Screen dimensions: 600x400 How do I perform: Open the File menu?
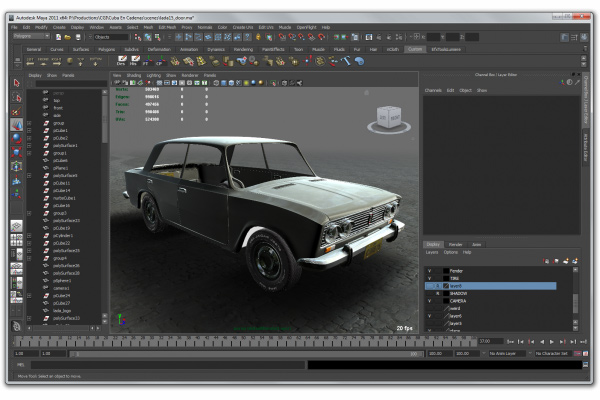(x=14, y=27)
